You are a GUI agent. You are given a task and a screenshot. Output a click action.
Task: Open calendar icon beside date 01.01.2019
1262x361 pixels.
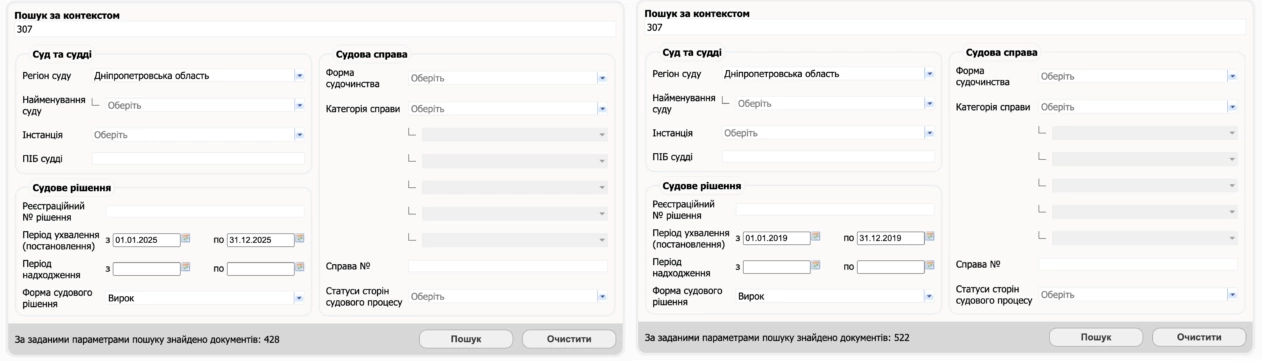pyautogui.click(x=815, y=237)
